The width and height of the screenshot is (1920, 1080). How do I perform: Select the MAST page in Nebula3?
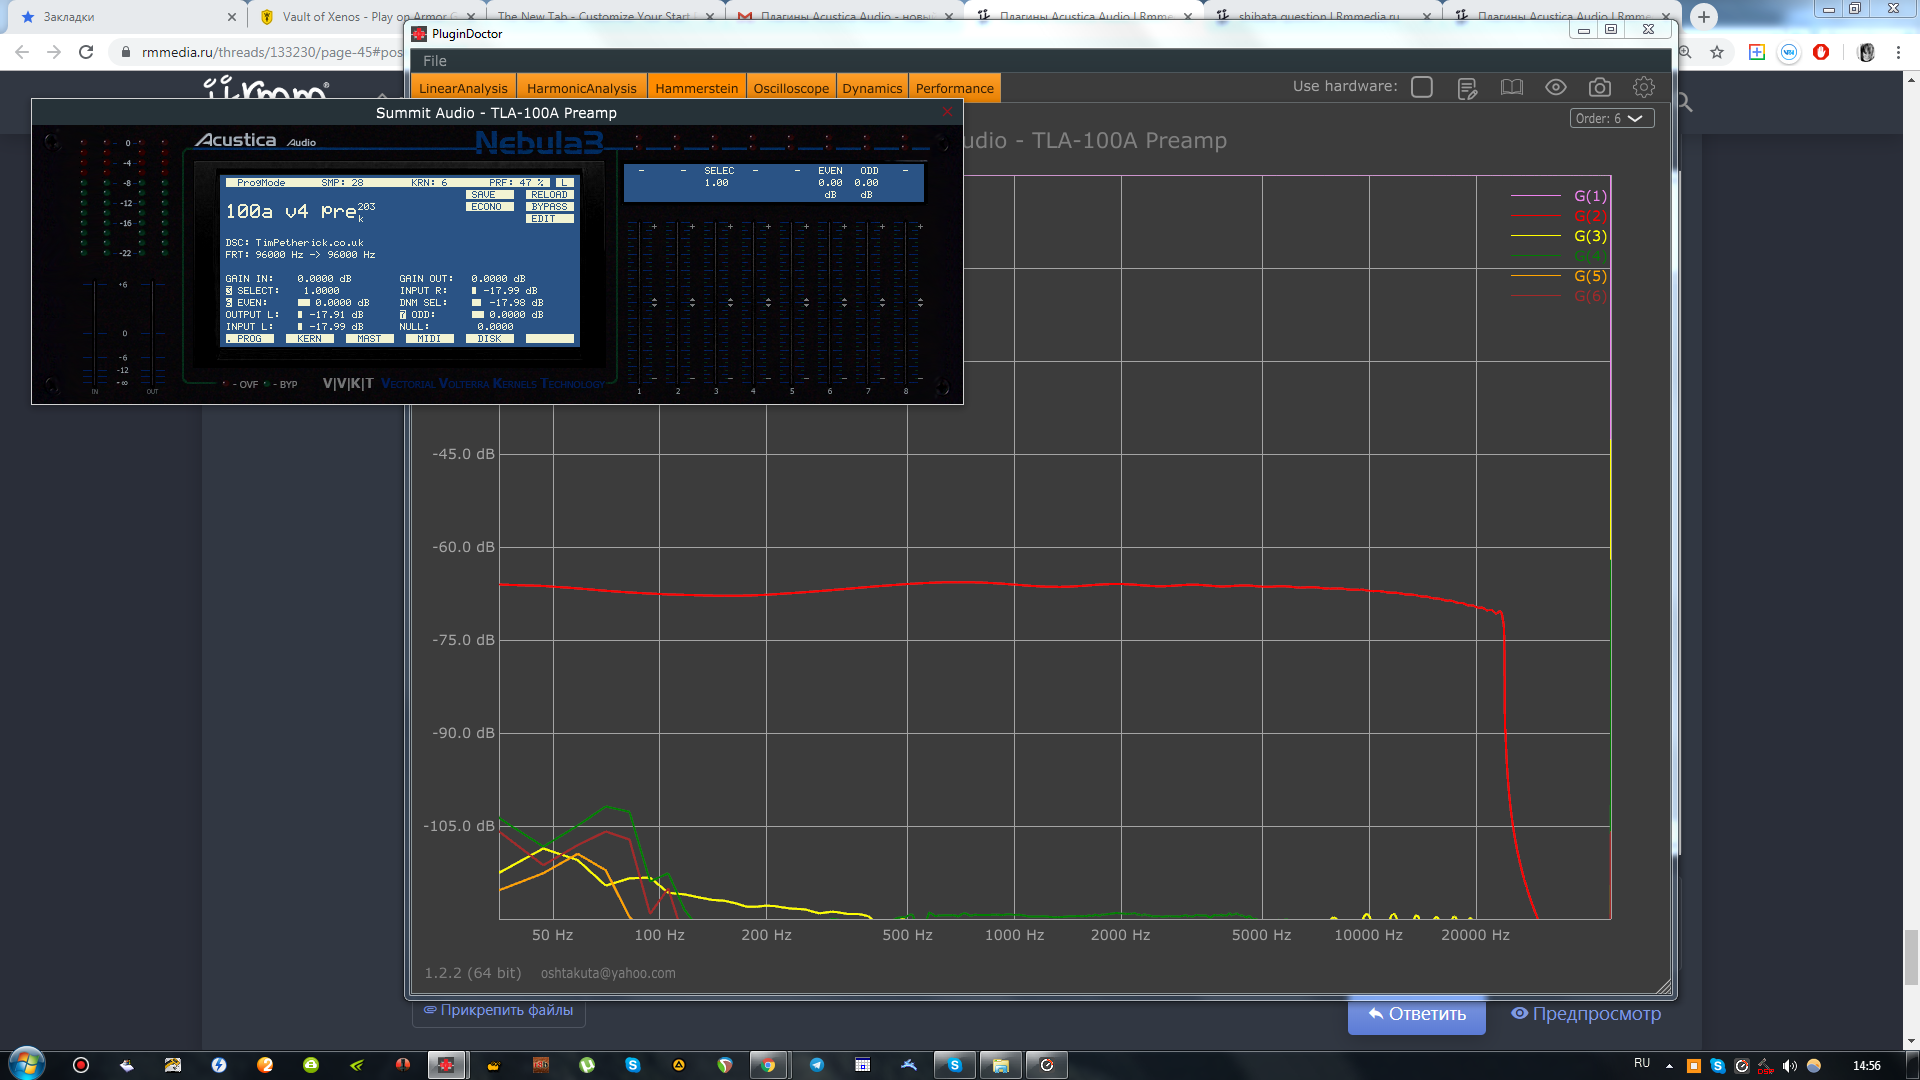(x=369, y=339)
